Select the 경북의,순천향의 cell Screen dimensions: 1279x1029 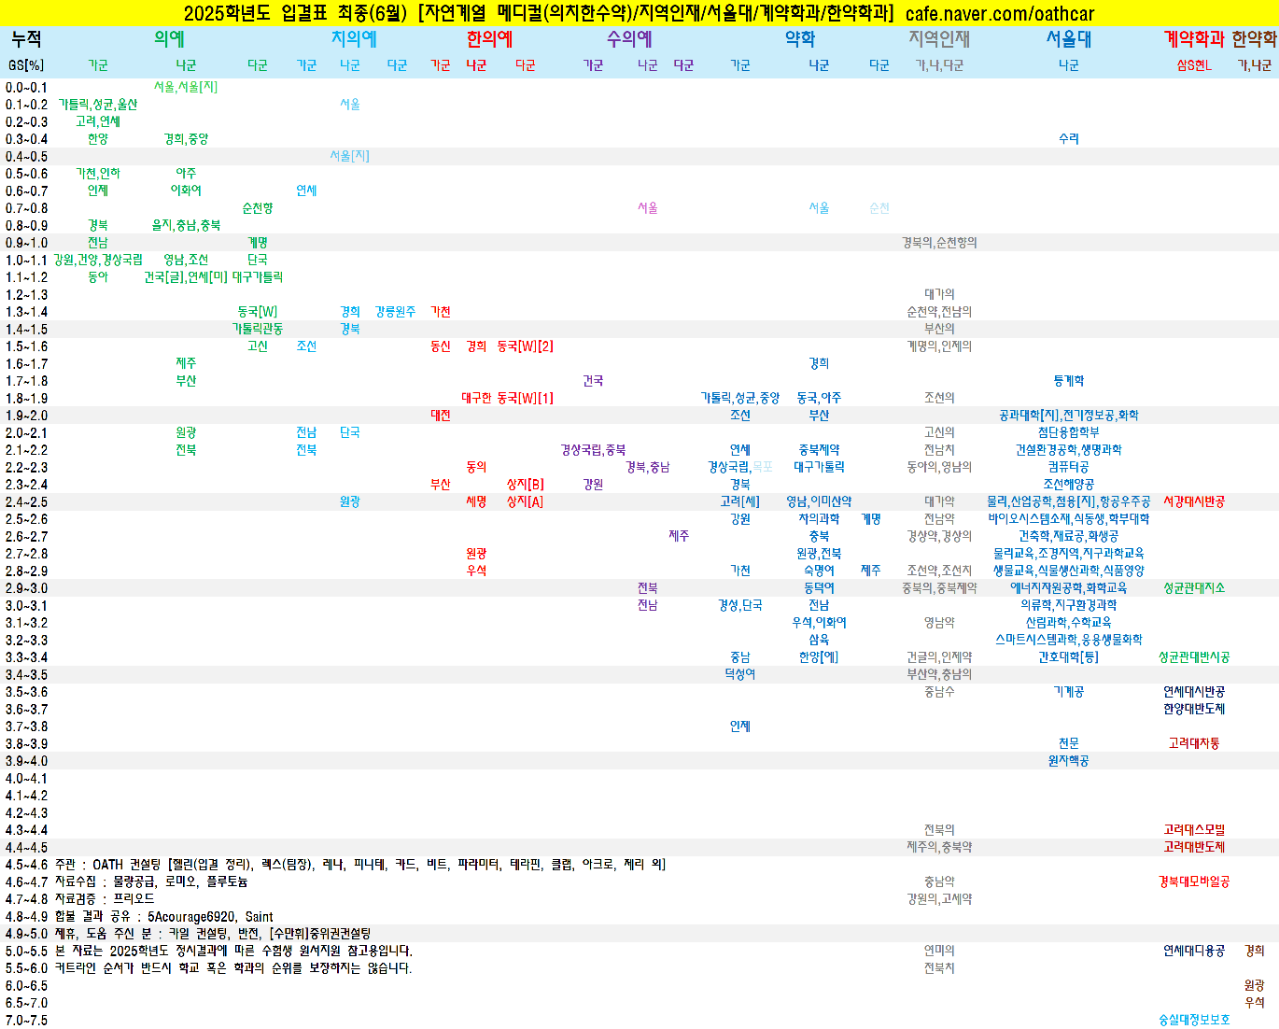[939, 242]
